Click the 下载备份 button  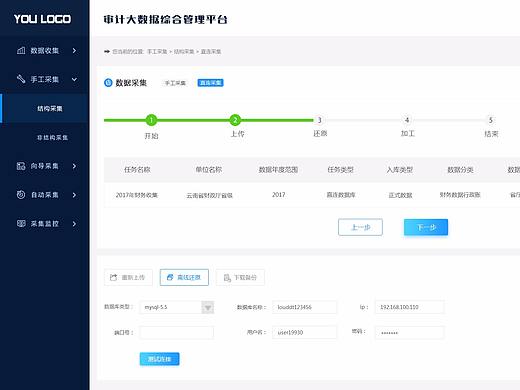tap(240, 277)
